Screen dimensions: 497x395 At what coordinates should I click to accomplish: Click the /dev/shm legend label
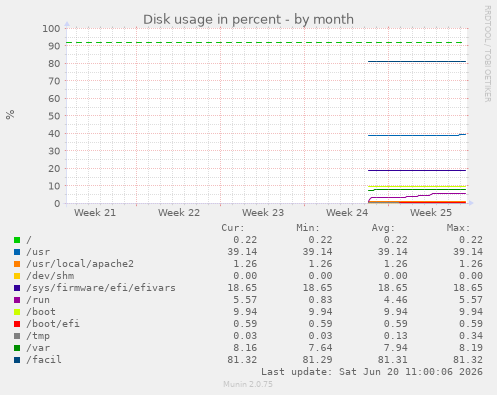click(50, 276)
